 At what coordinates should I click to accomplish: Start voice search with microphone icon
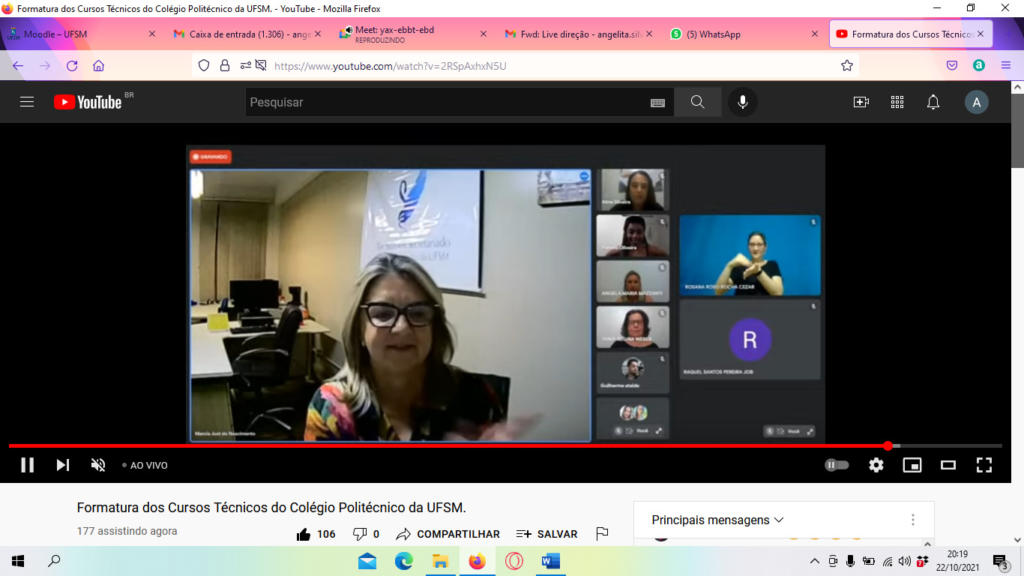click(742, 102)
